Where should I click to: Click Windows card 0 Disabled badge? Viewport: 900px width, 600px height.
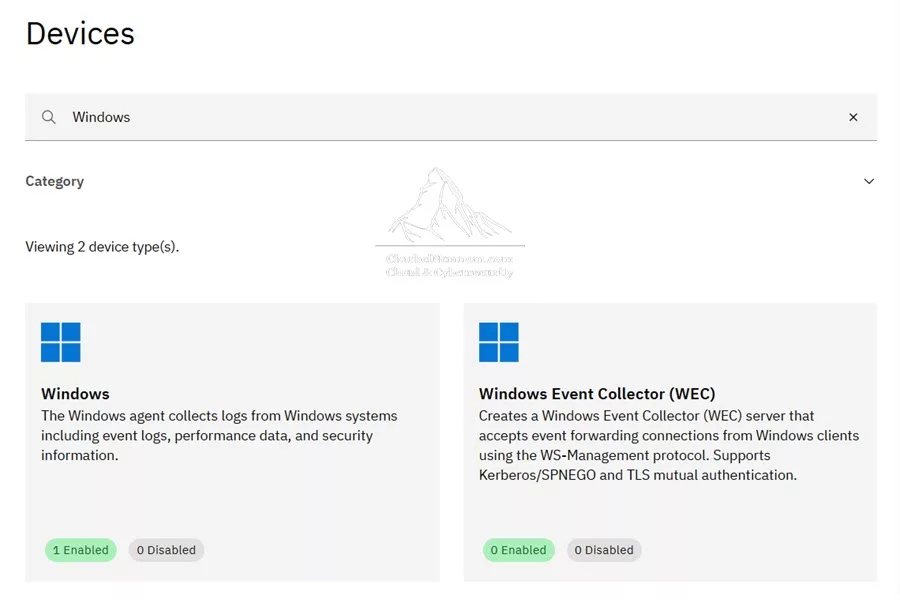[166, 550]
